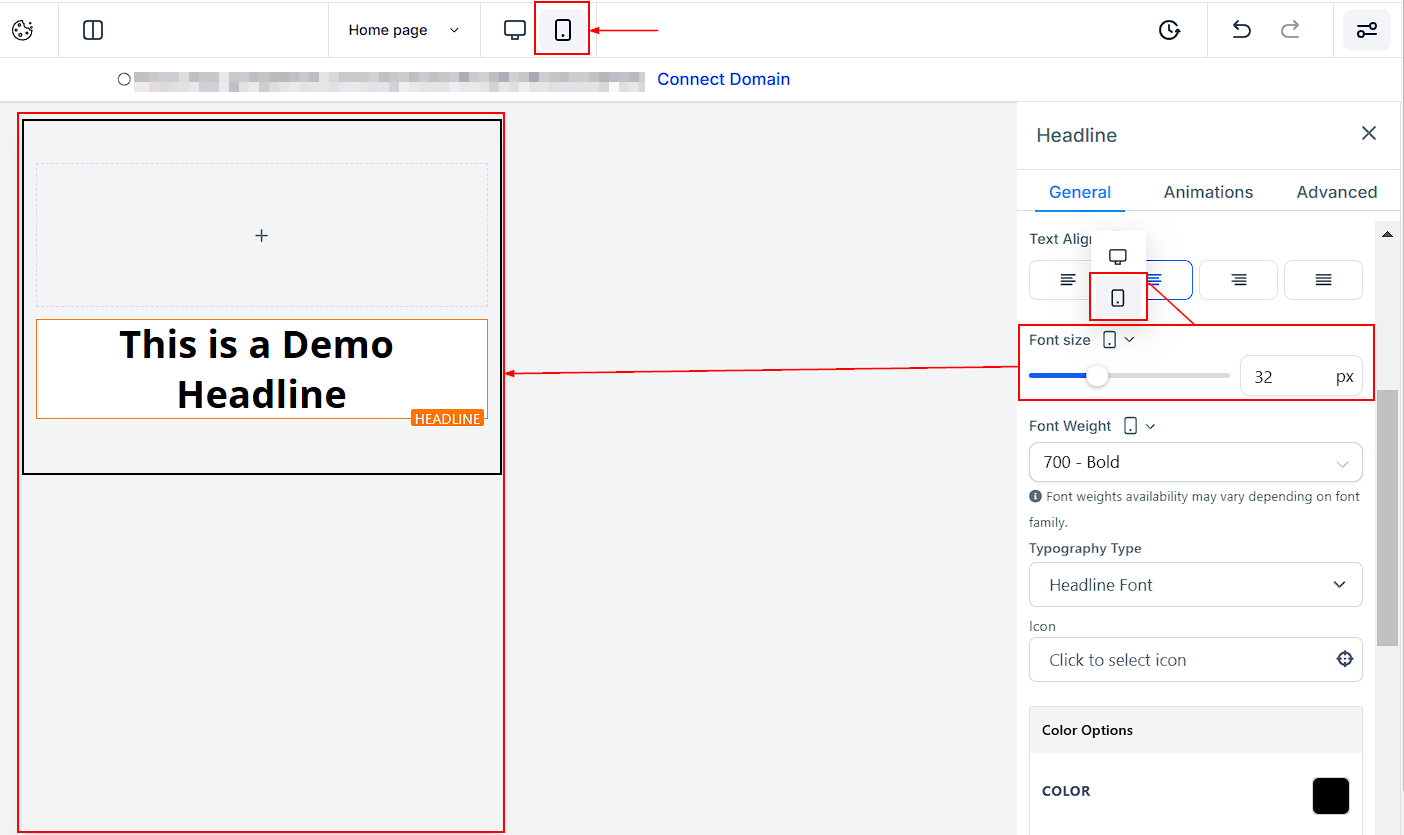This screenshot has width=1404, height=835.
Task: Switch to mobile view in top toolbar
Action: 563,30
